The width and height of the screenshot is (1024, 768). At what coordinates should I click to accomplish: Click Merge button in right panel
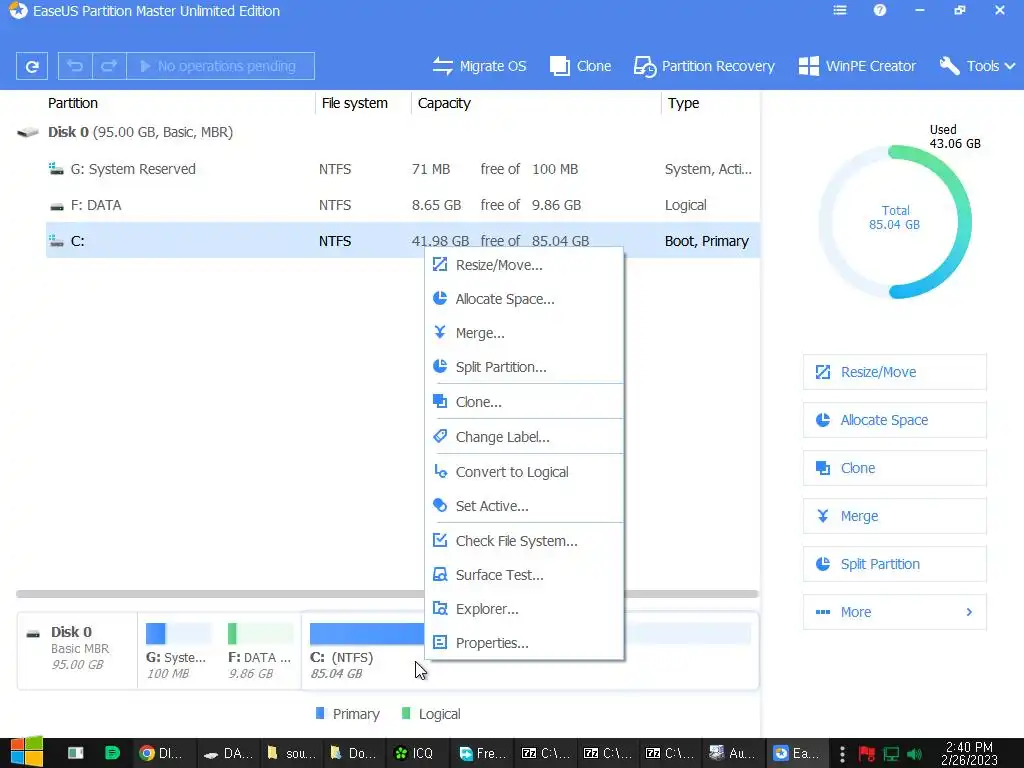pos(894,516)
